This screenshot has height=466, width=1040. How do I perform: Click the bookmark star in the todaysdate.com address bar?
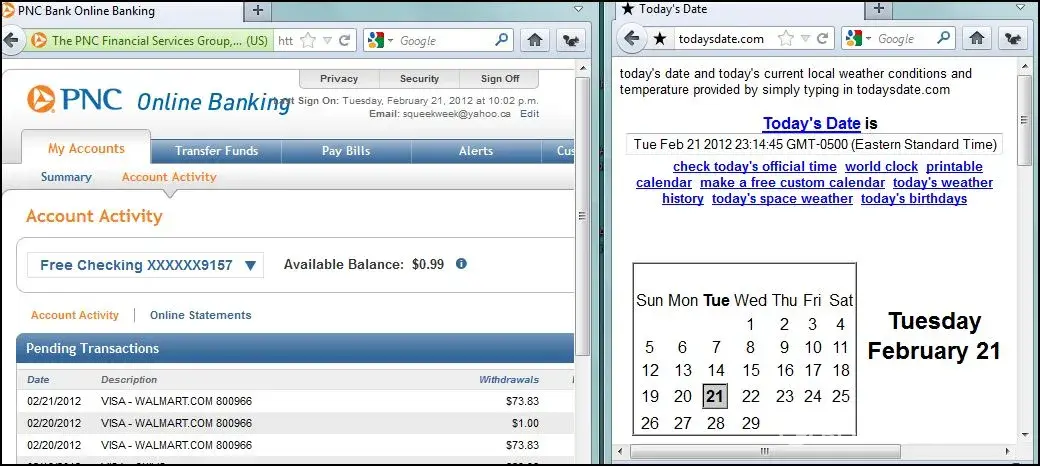785,38
